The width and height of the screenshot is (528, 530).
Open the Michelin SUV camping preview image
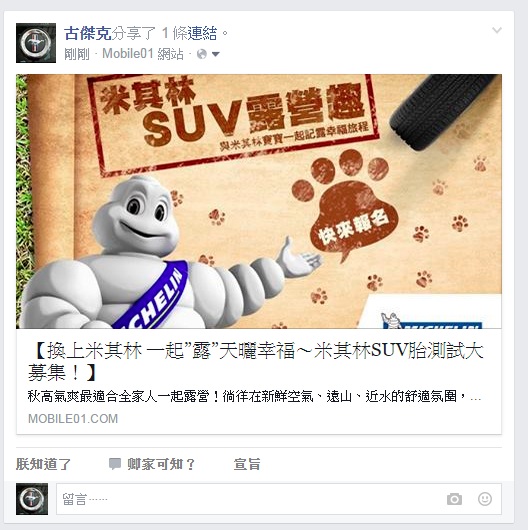(x=259, y=201)
